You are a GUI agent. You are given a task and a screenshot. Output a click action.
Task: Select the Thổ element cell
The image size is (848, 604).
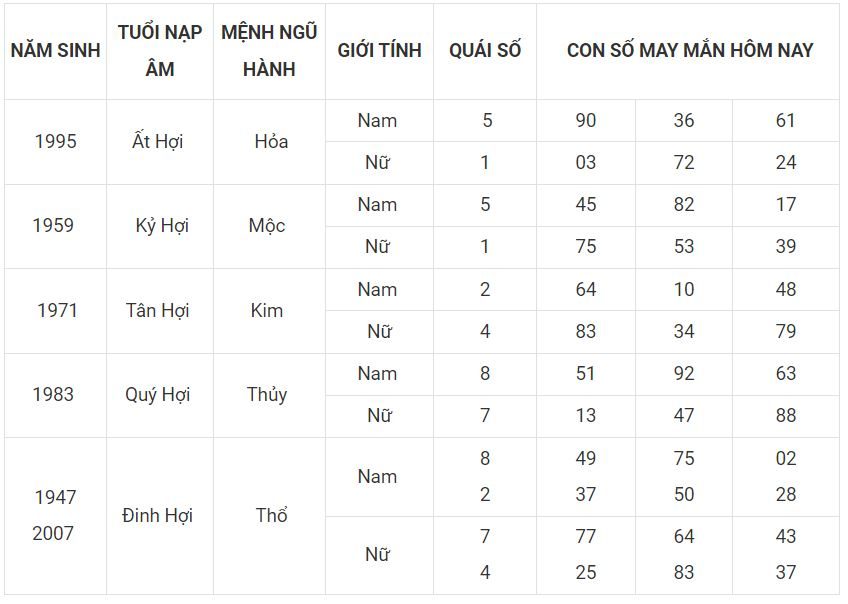[x=271, y=515]
